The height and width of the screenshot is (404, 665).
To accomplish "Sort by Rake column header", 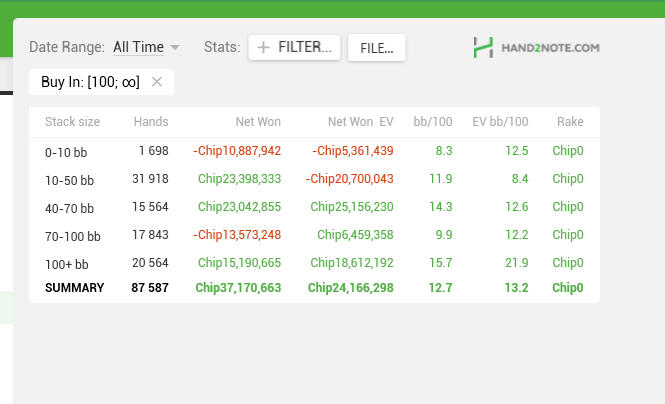I will click(570, 122).
